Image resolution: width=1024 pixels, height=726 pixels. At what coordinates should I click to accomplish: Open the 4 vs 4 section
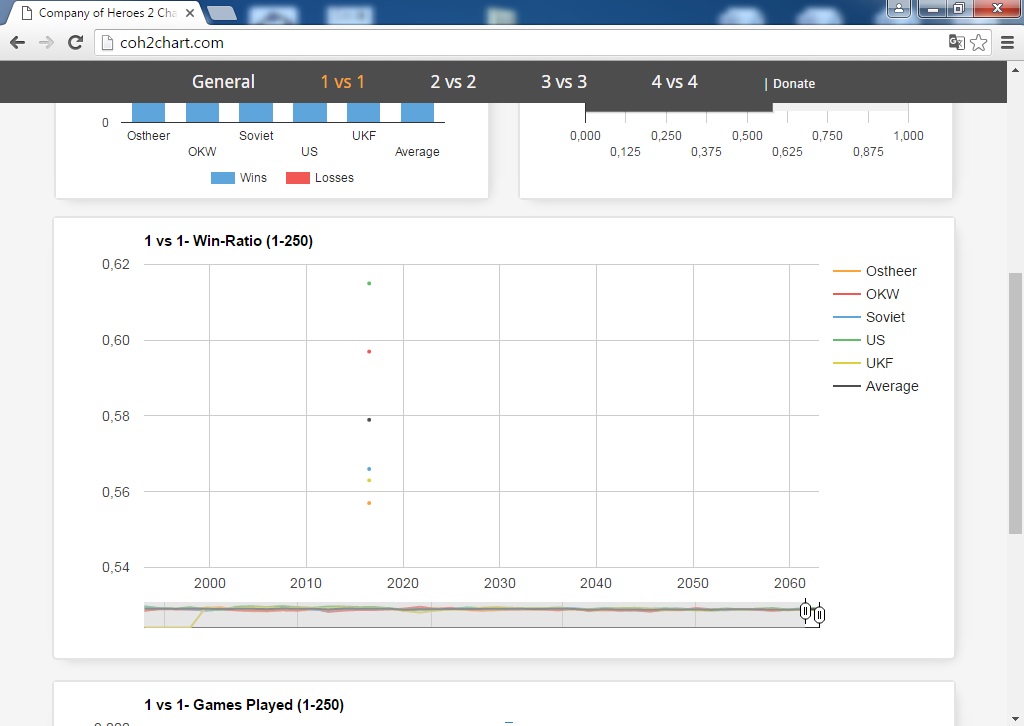tap(674, 82)
